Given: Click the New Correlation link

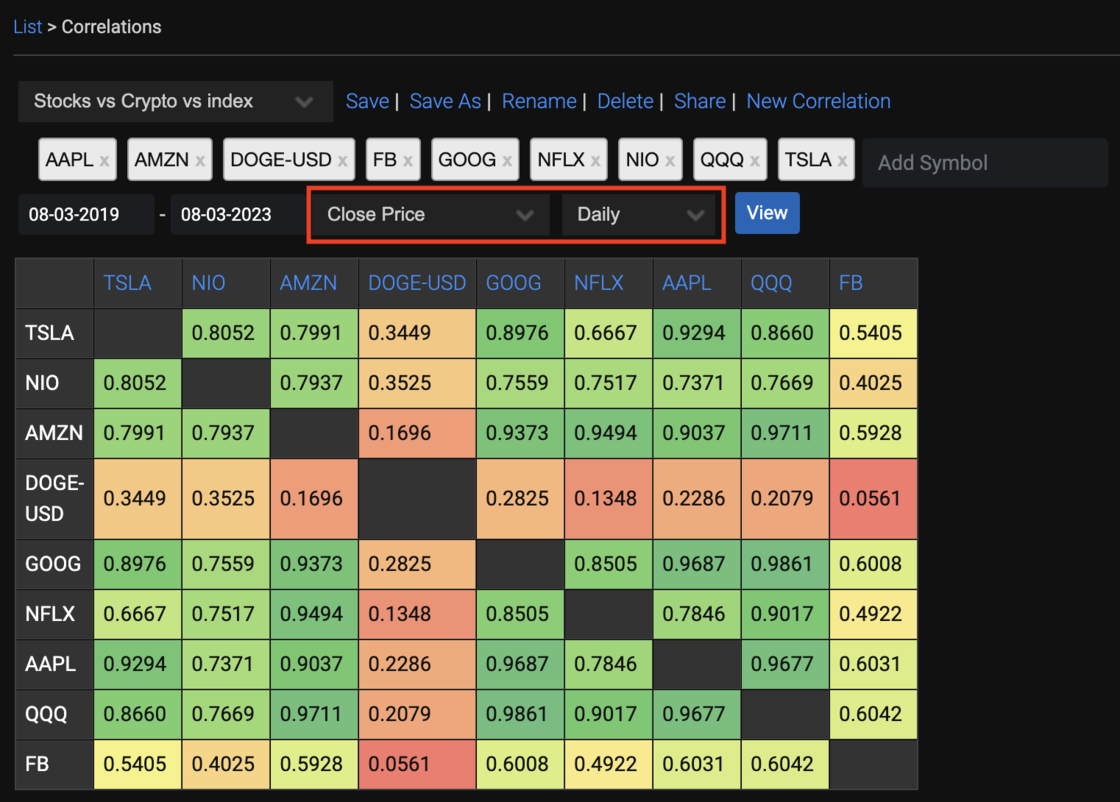Looking at the screenshot, I should pos(819,101).
